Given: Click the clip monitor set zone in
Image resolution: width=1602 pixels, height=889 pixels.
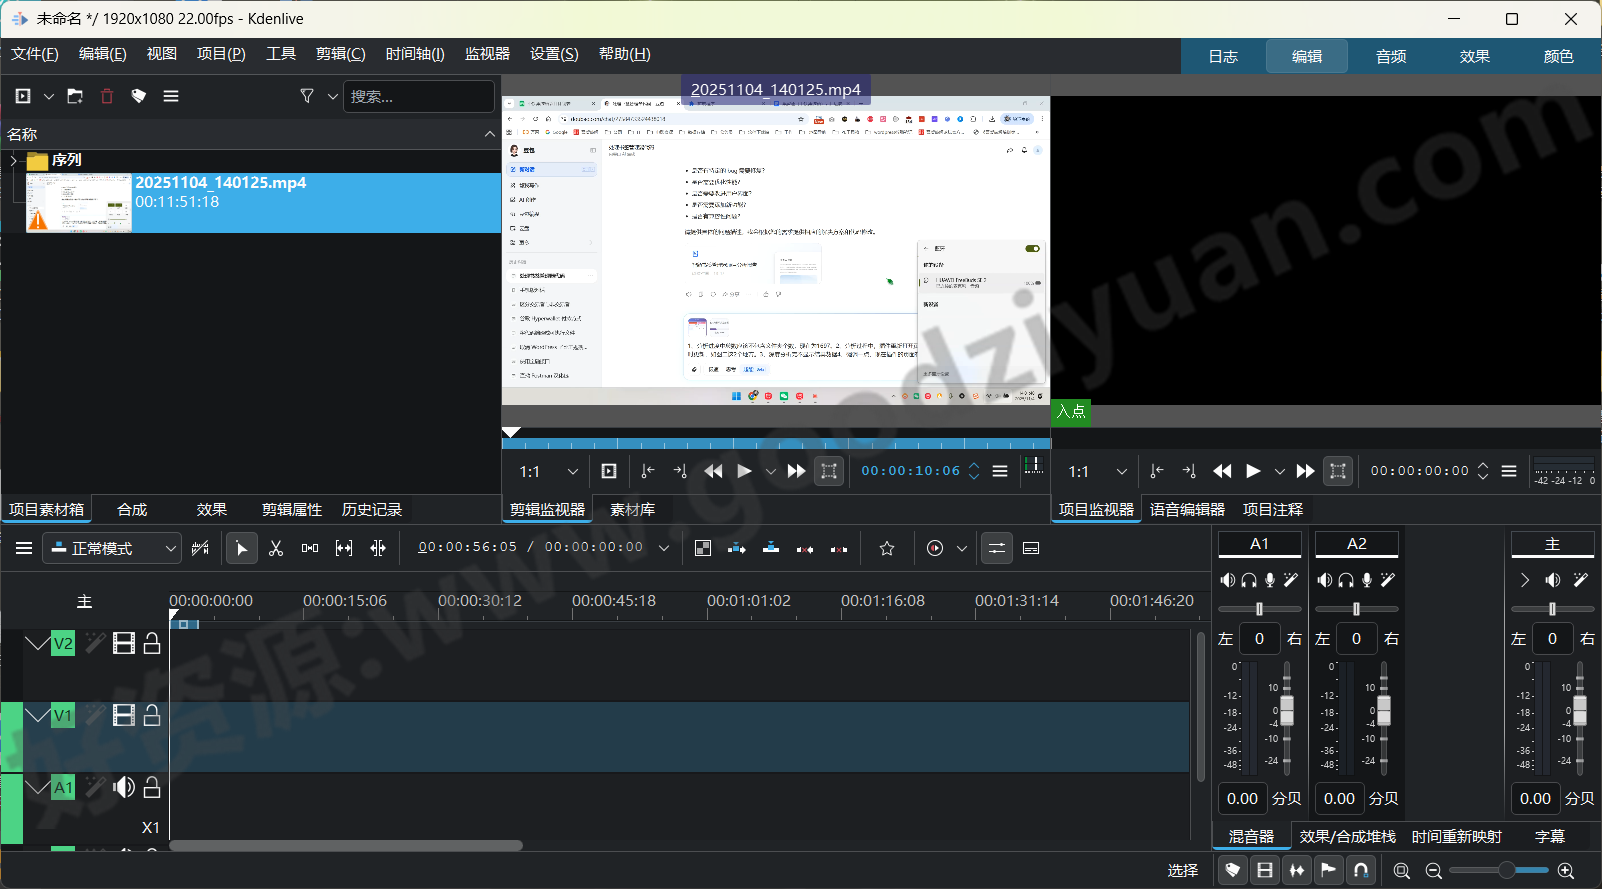Looking at the screenshot, I should click(x=648, y=471).
